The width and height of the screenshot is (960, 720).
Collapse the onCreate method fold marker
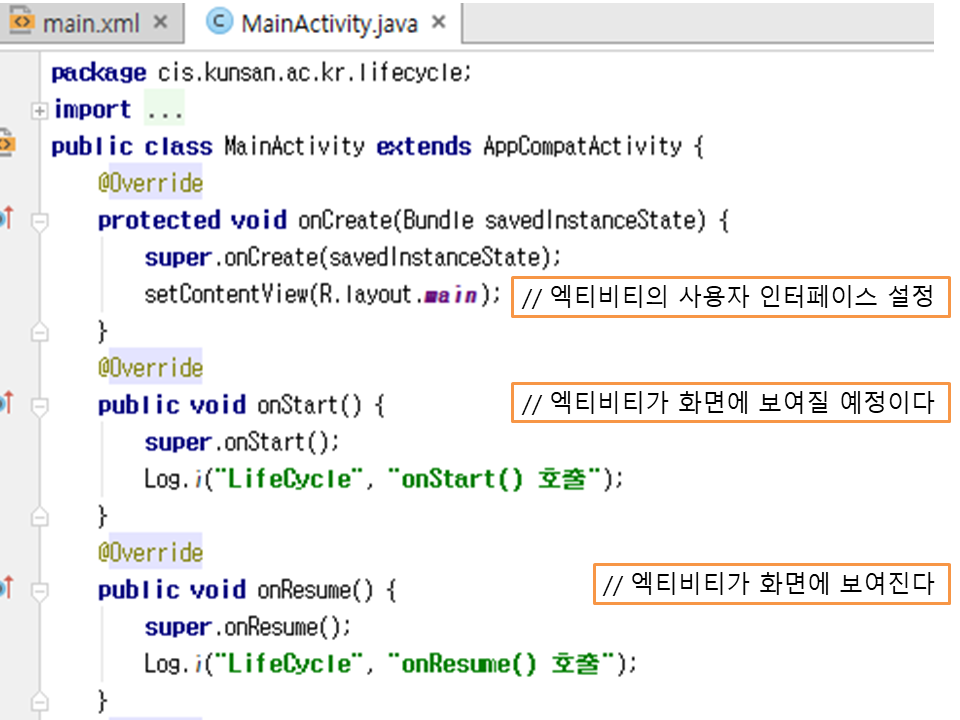point(39,222)
